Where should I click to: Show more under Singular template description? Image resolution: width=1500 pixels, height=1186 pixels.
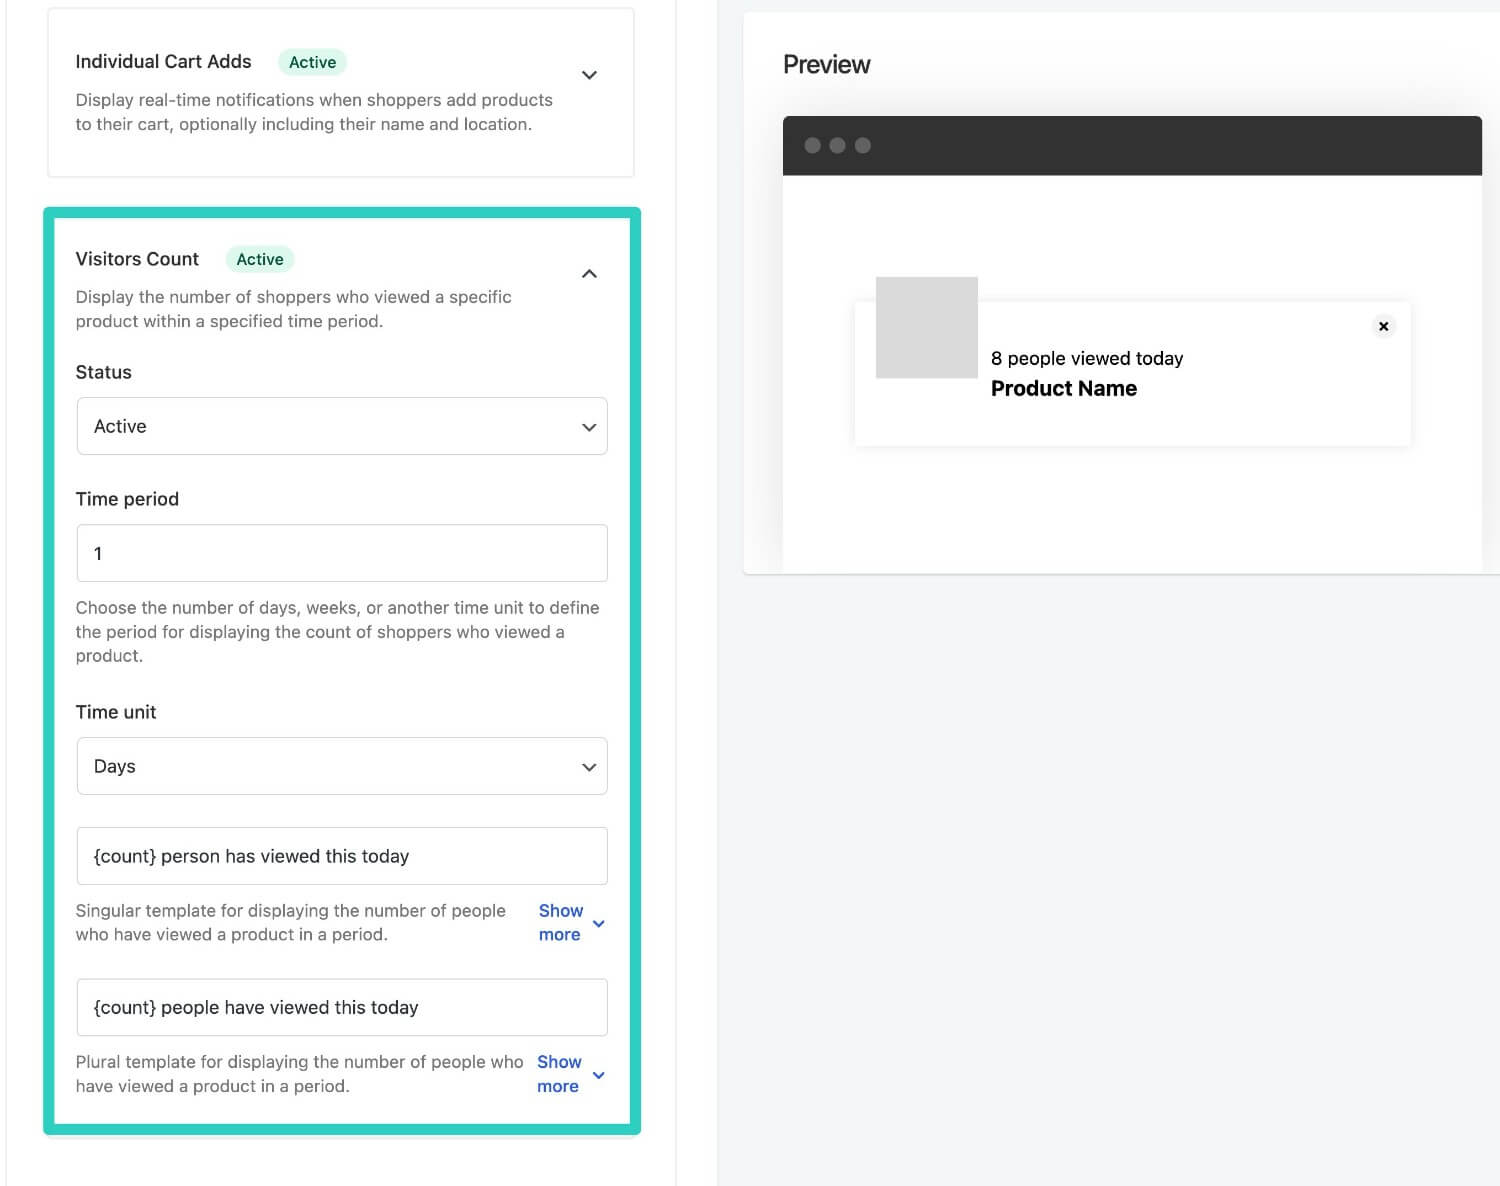571,923
